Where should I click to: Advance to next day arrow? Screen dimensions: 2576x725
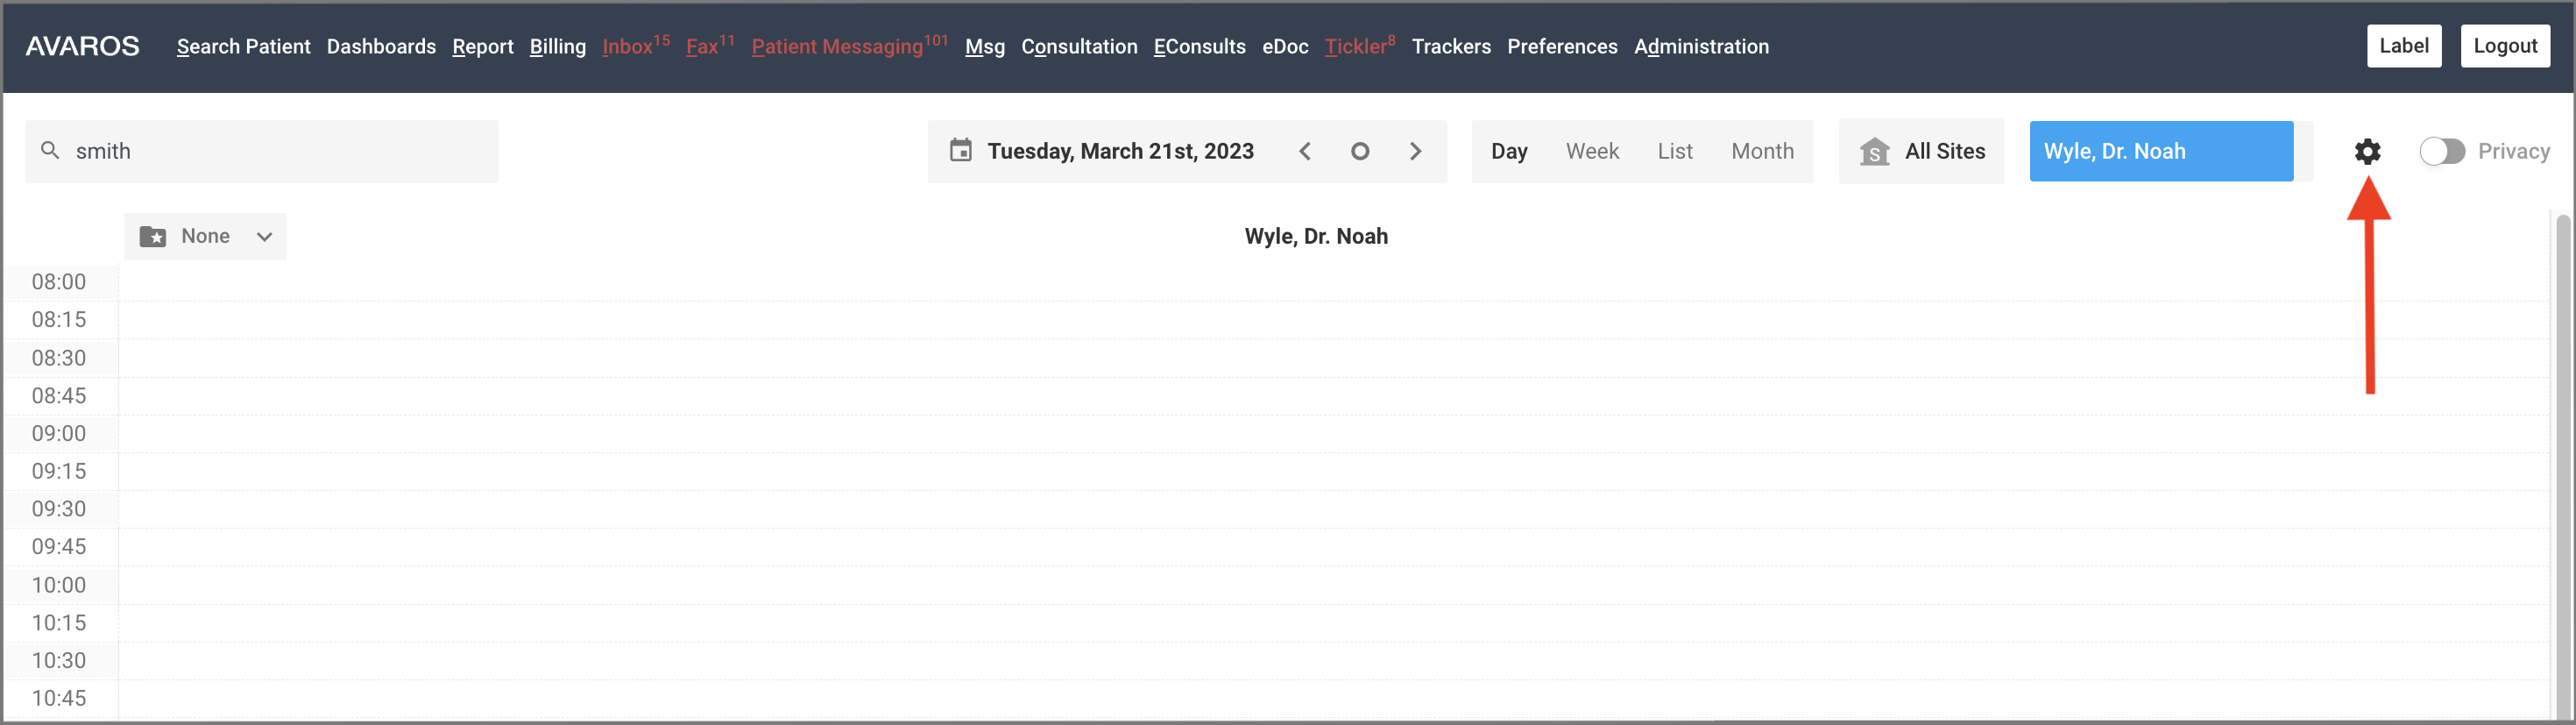(1415, 151)
